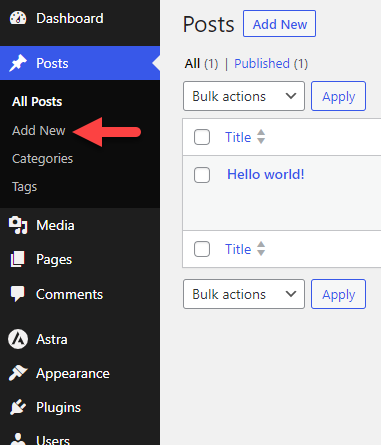Click the Add New button beside Posts heading
Image resolution: width=381 pixels, height=445 pixels.
tap(279, 24)
